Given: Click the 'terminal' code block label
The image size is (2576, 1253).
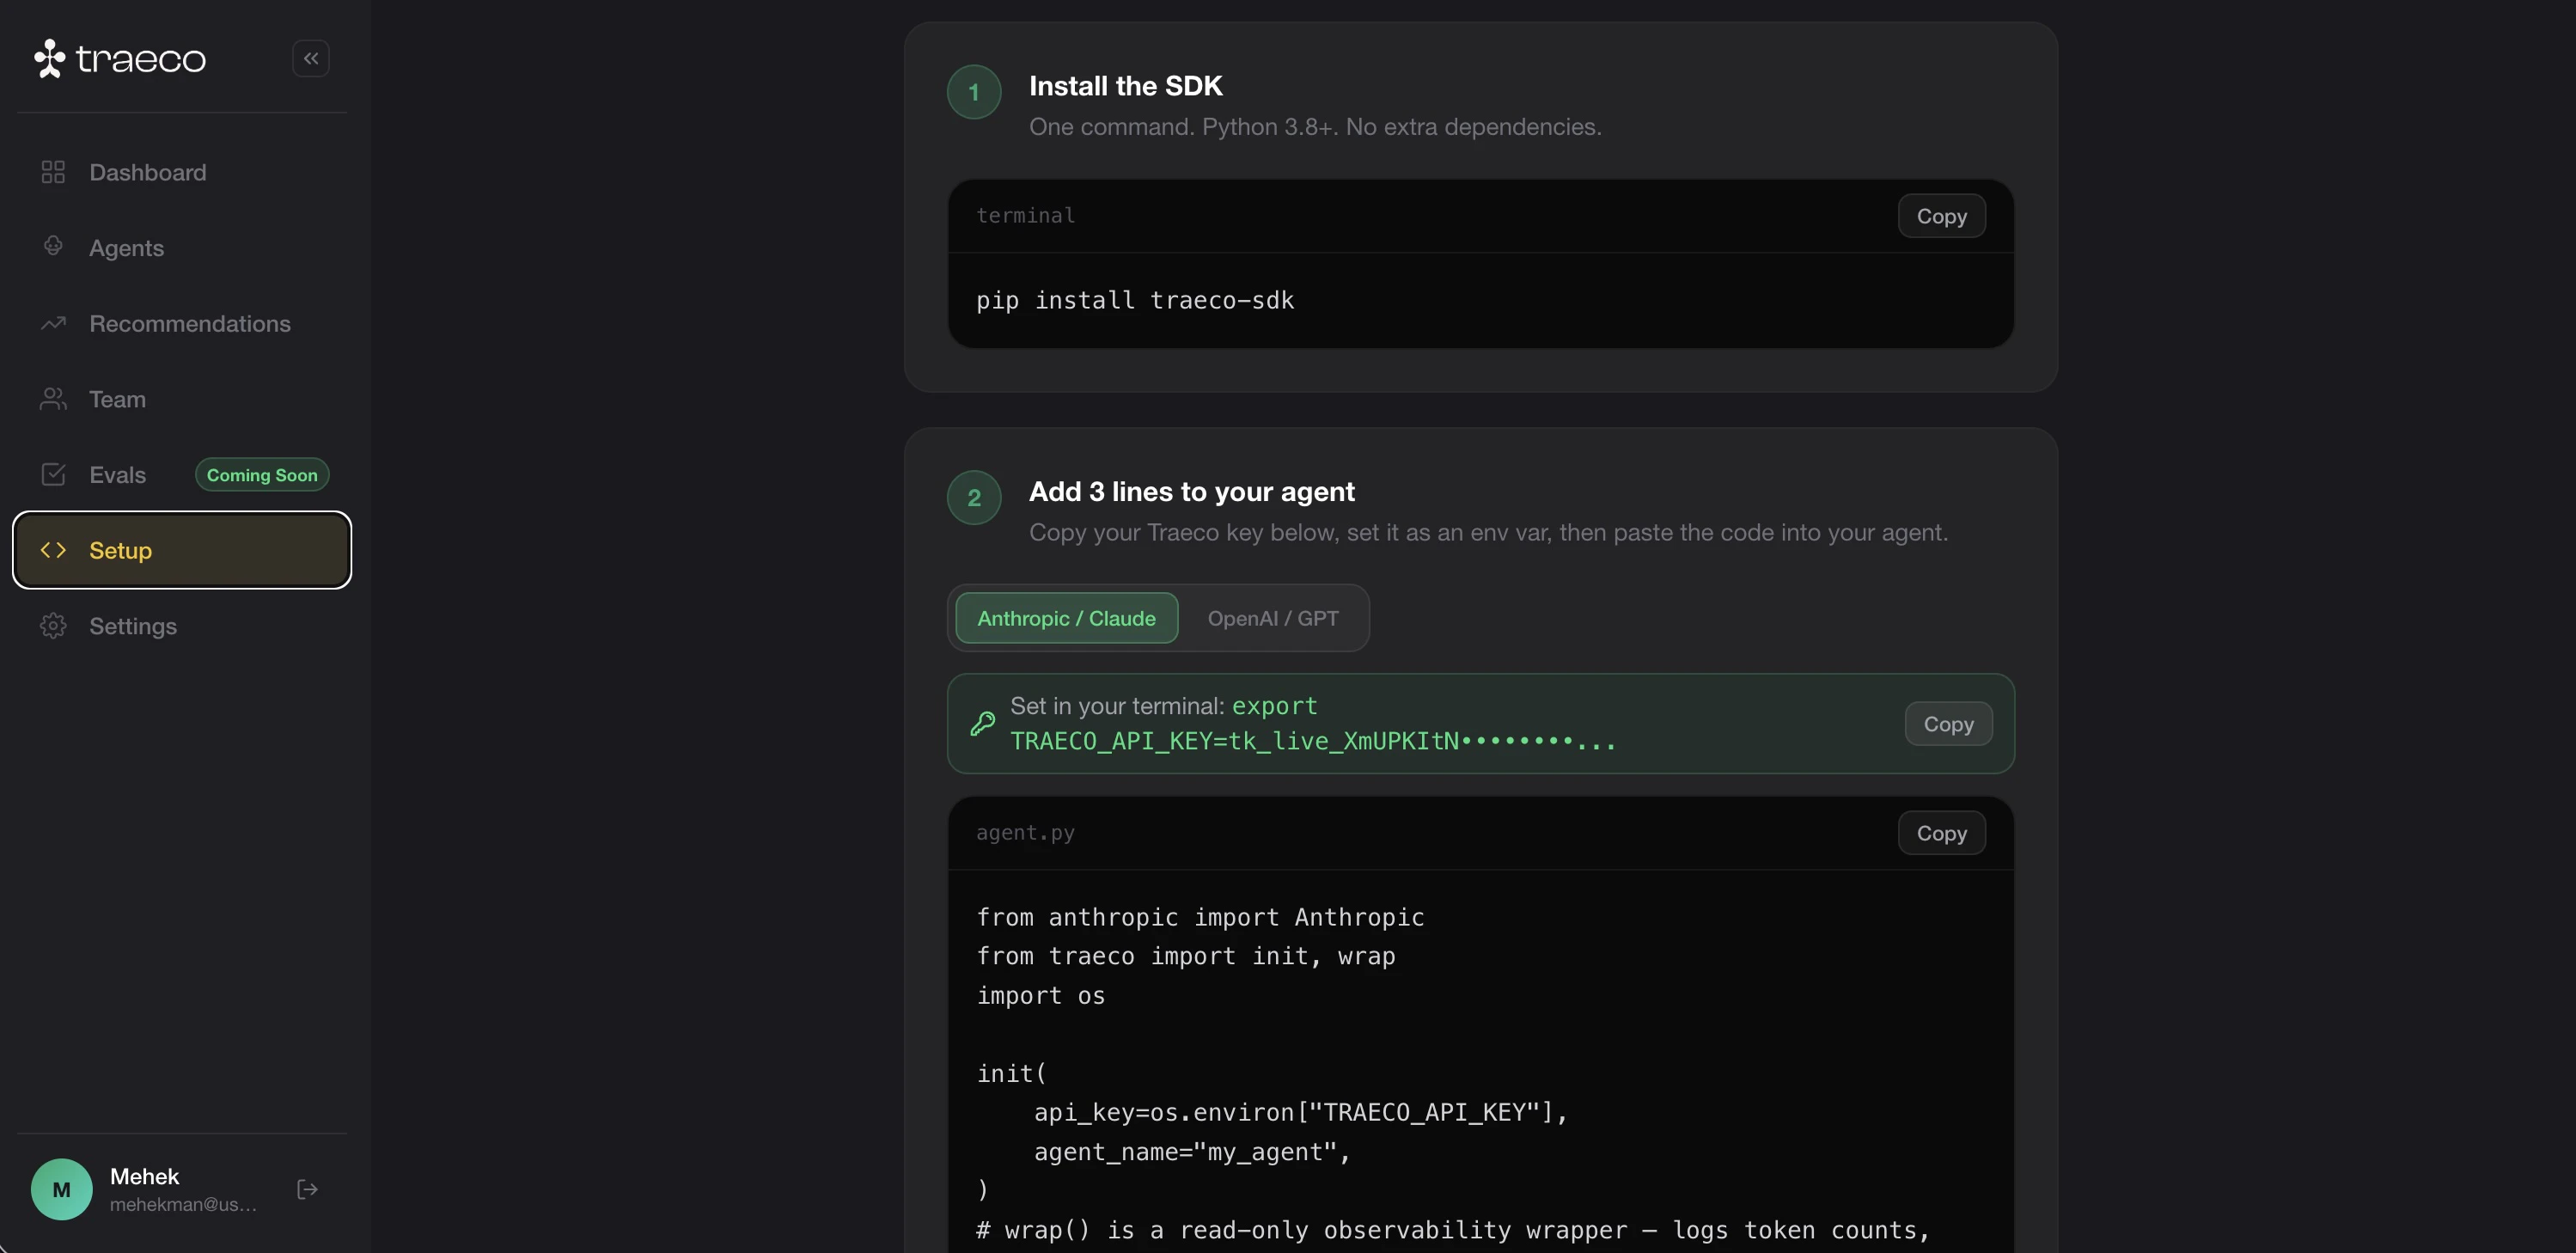Looking at the screenshot, I should (1025, 215).
